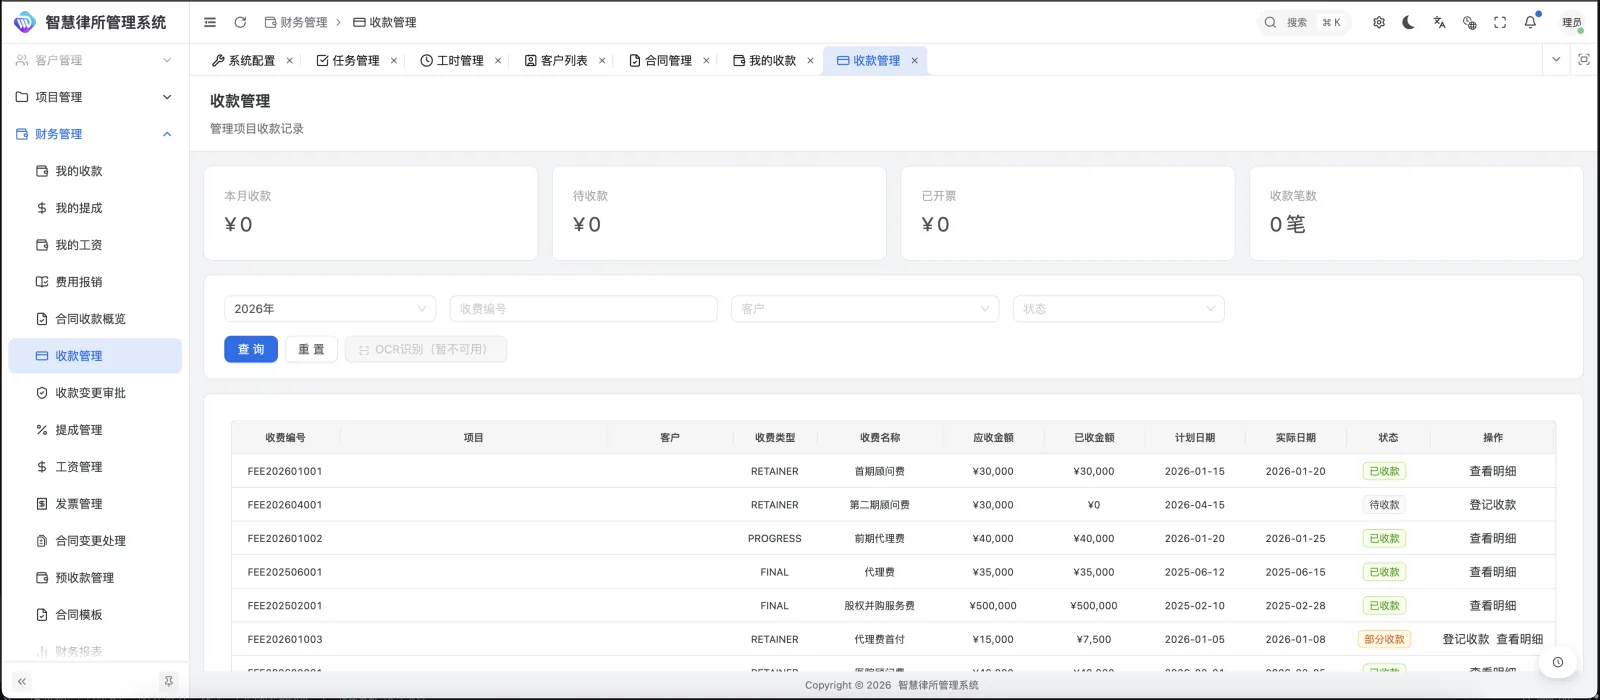Click FEE202506001 fee number cell
Image resolution: width=1600 pixels, height=700 pixels.
tap(285, 572)
